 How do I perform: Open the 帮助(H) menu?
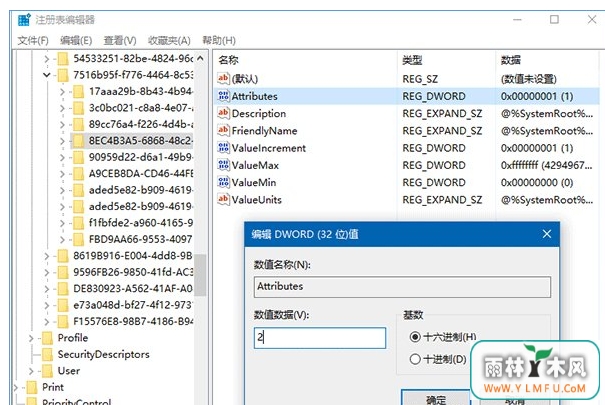pyautogui.click(x=219, y=40)
